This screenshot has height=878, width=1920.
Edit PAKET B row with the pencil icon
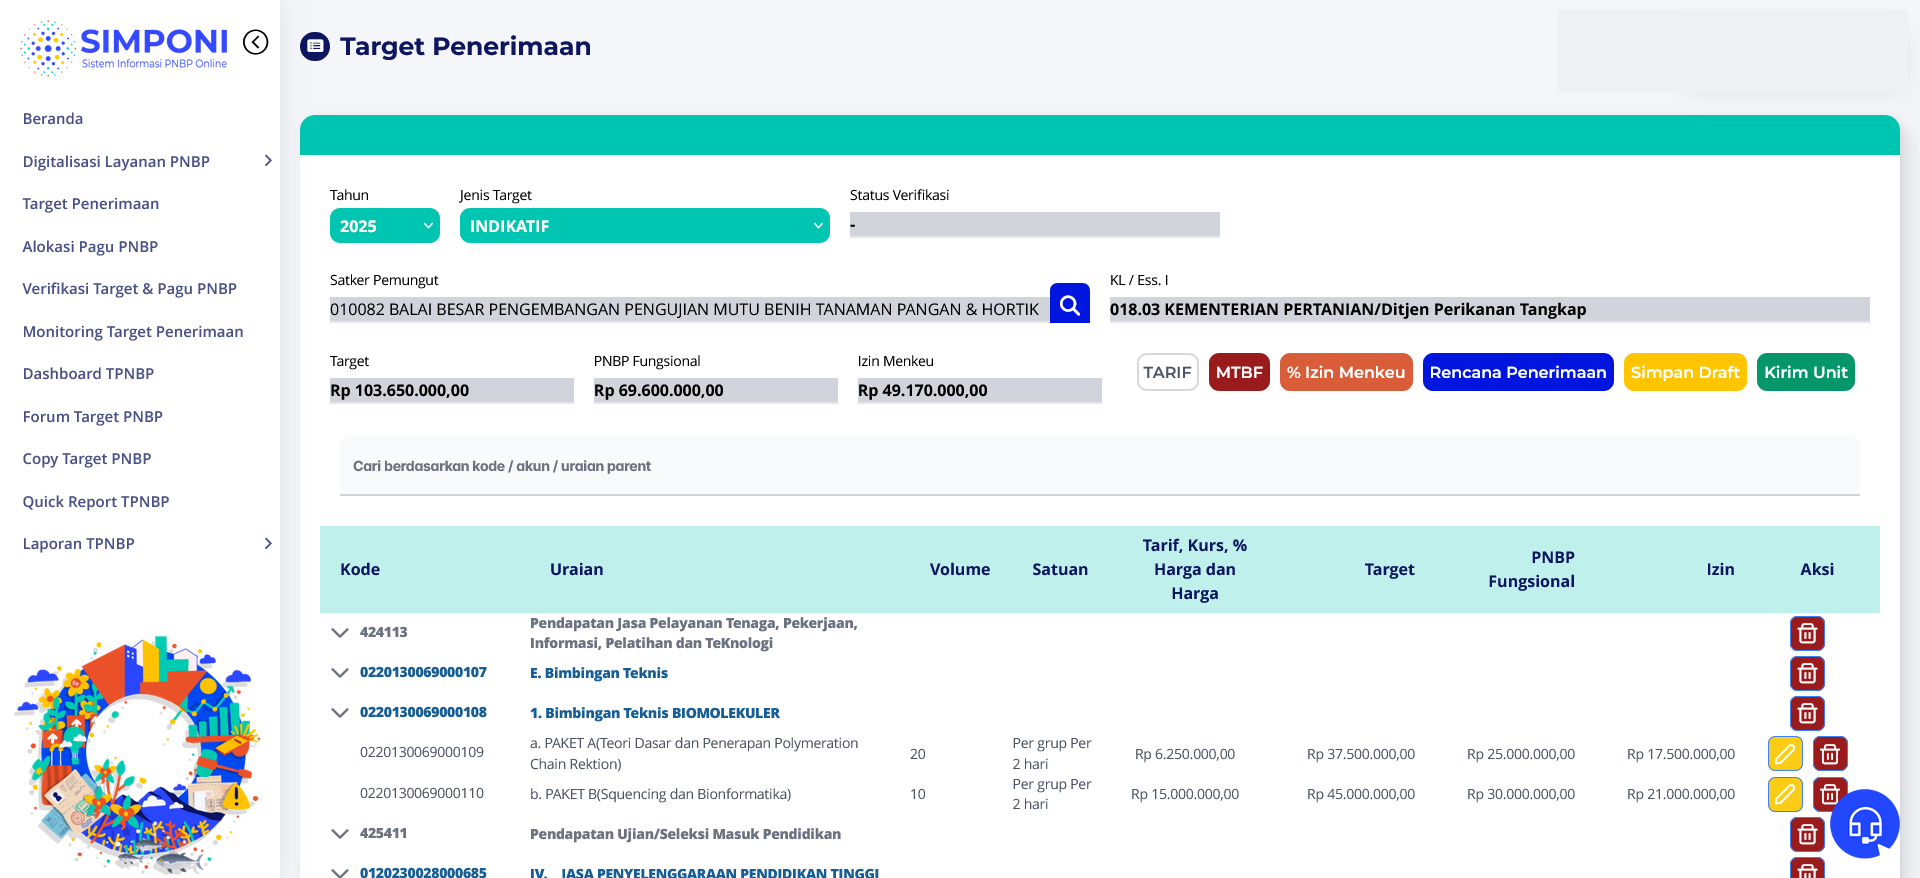click(x=1784, y=794)
